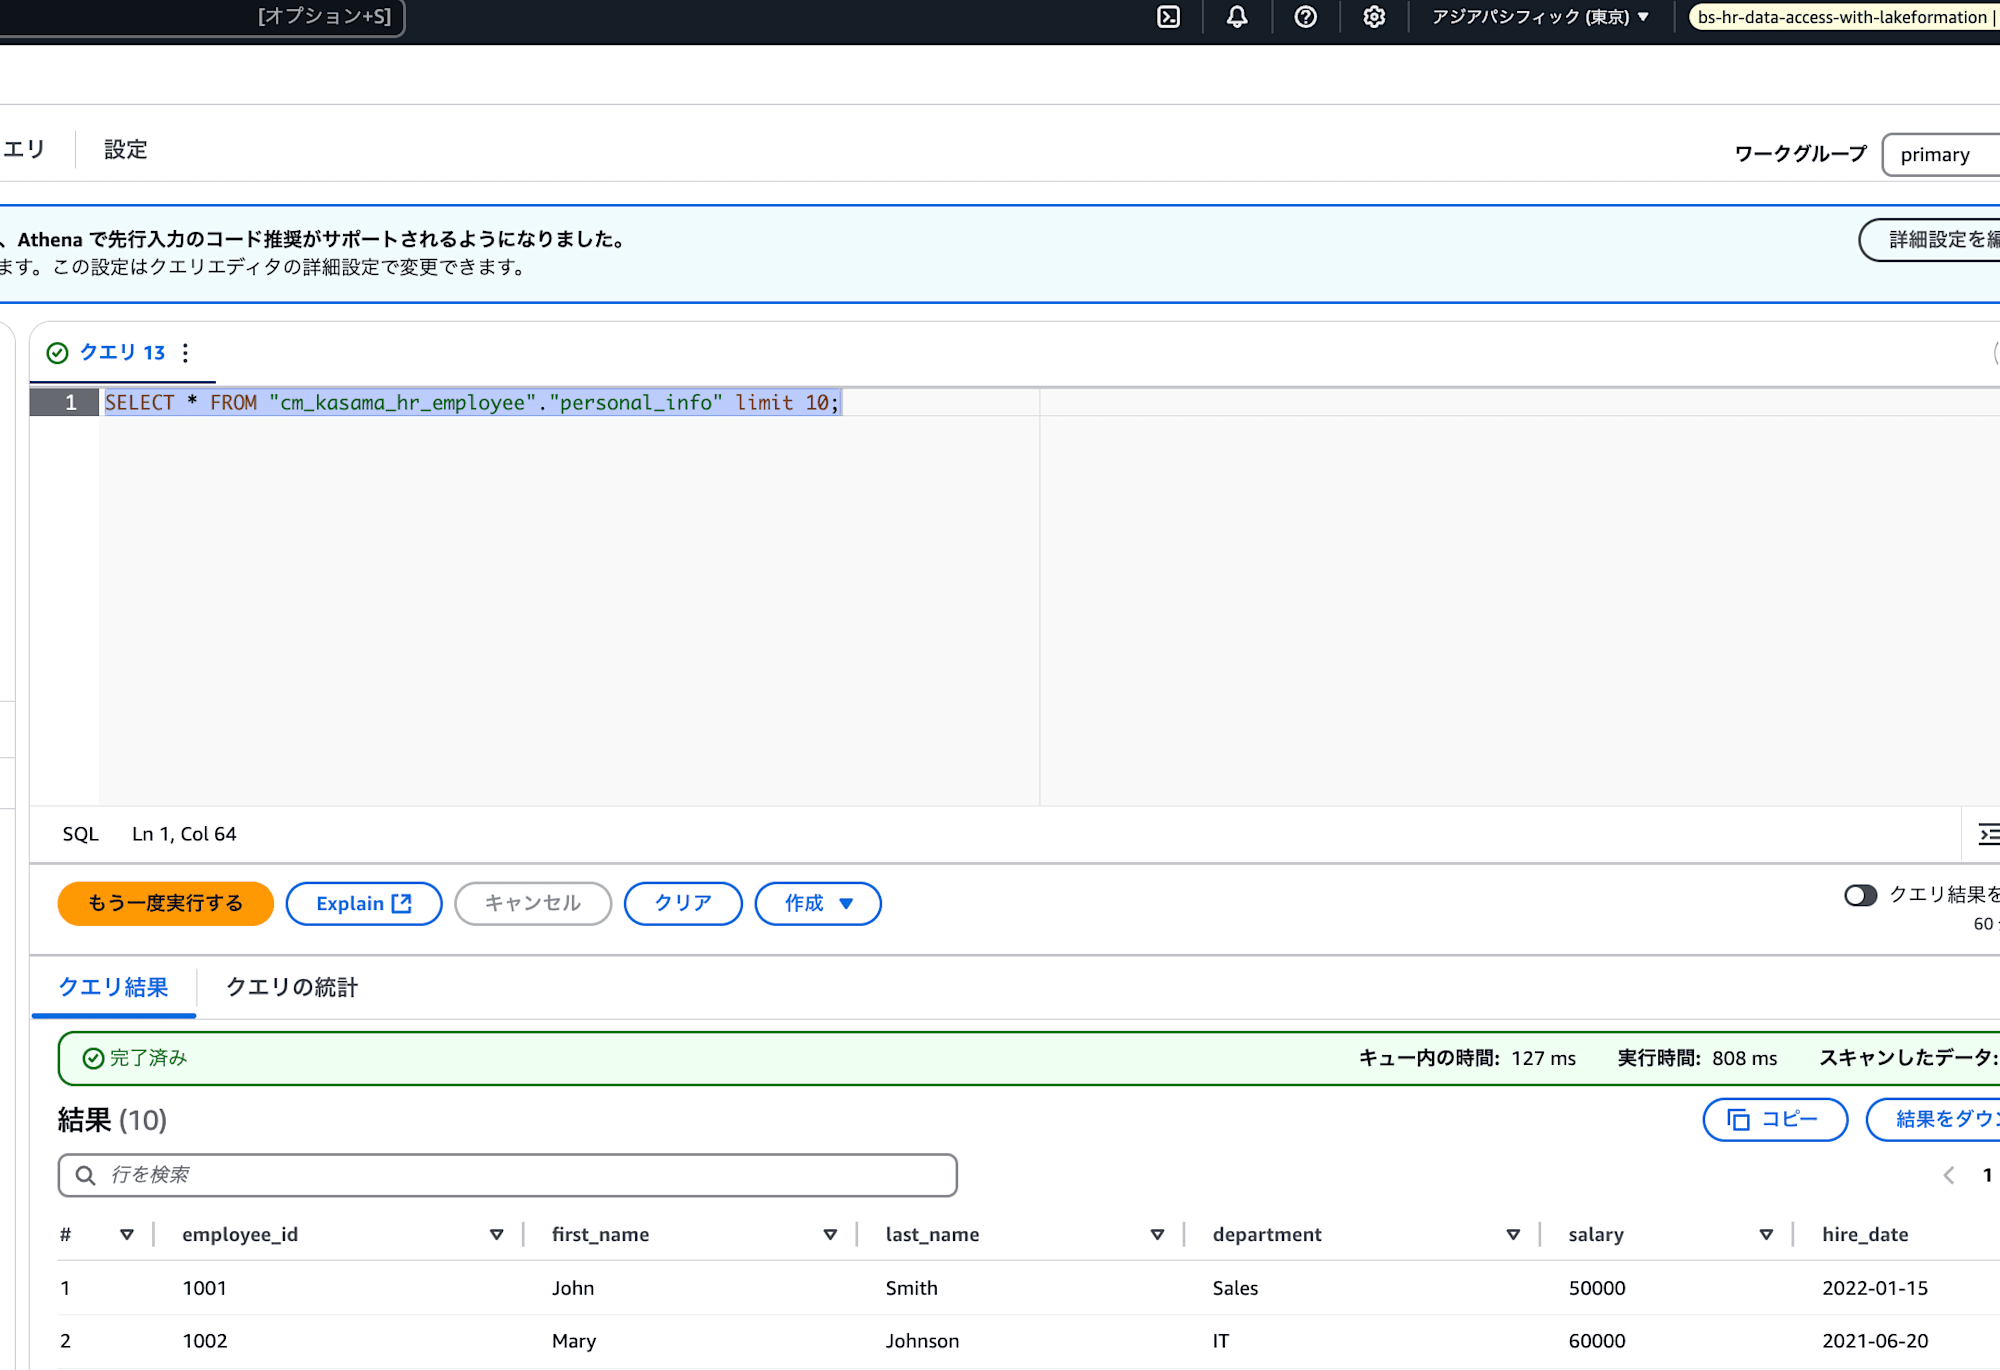Click the salary cell 50000
2000x1370 pixels.
point(1597,1289)
